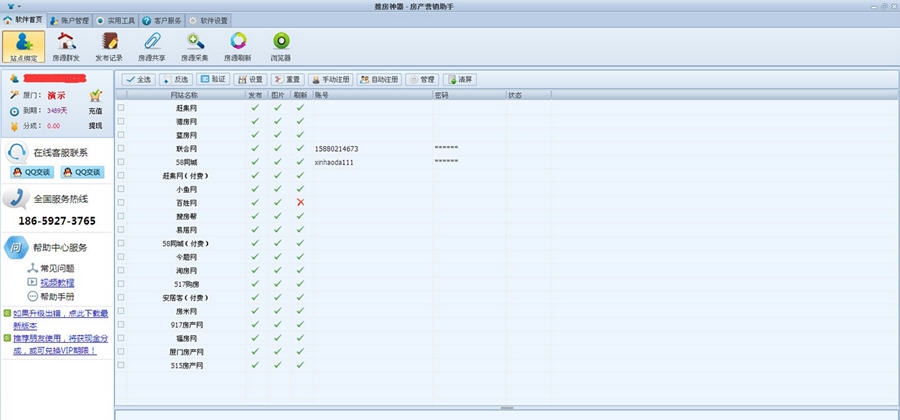This screenshot has height=420, width=900.
Task: Open the 房源共享 paperclip sharing tool
Action: click(152, 46)
